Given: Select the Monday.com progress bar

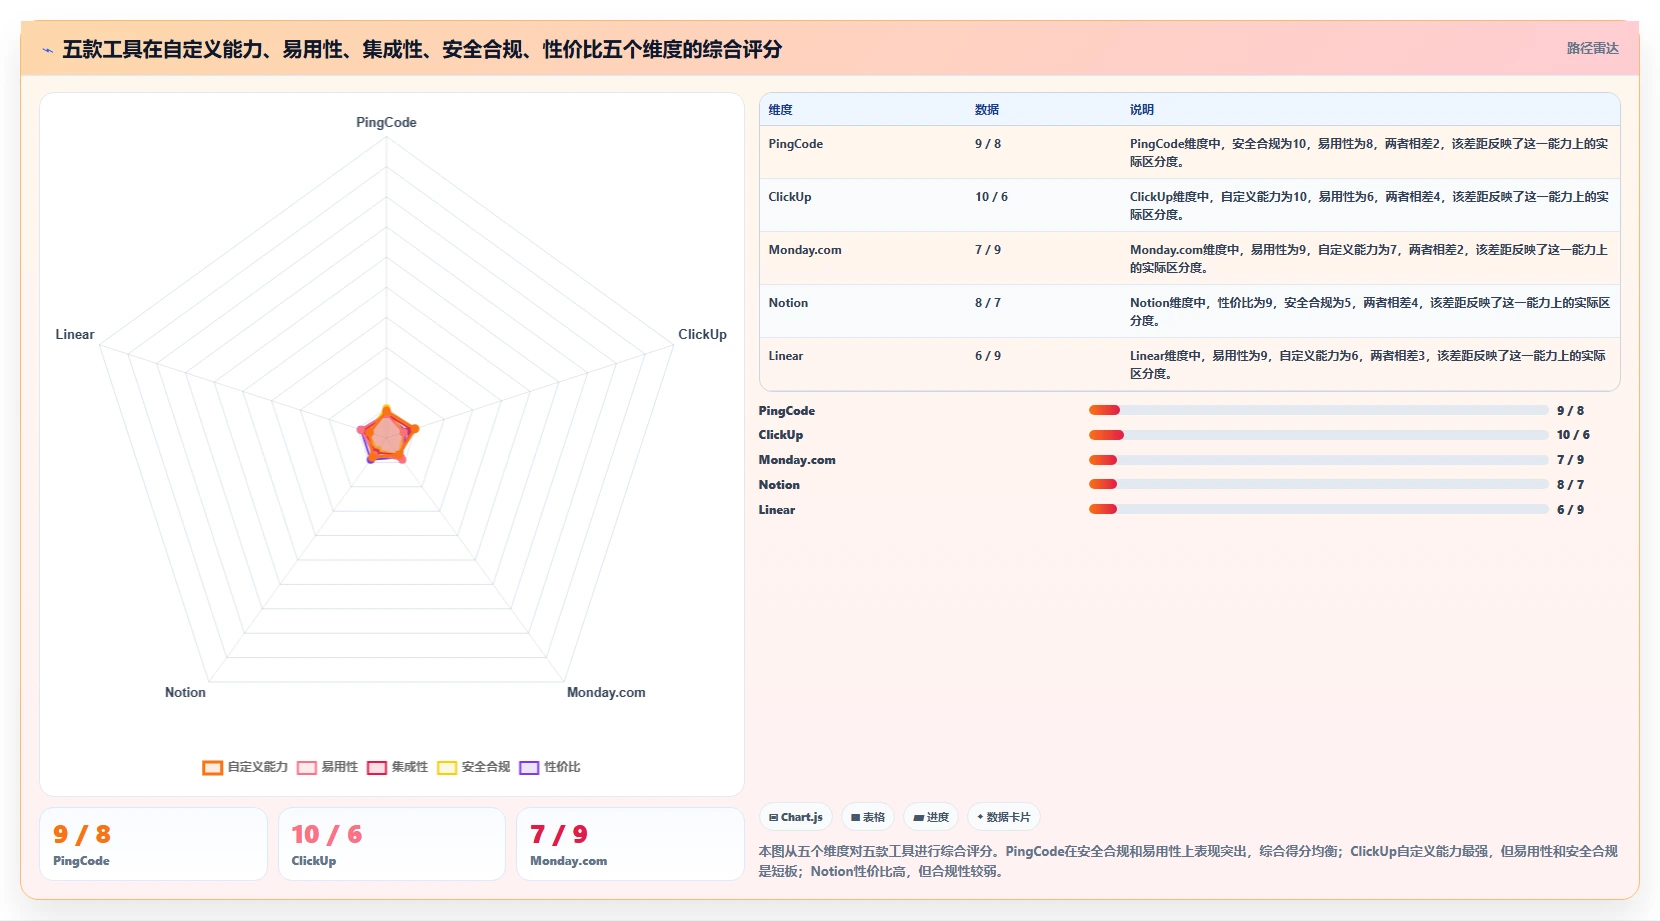Looking at the screenshot, I should (x=1318, y=460).
